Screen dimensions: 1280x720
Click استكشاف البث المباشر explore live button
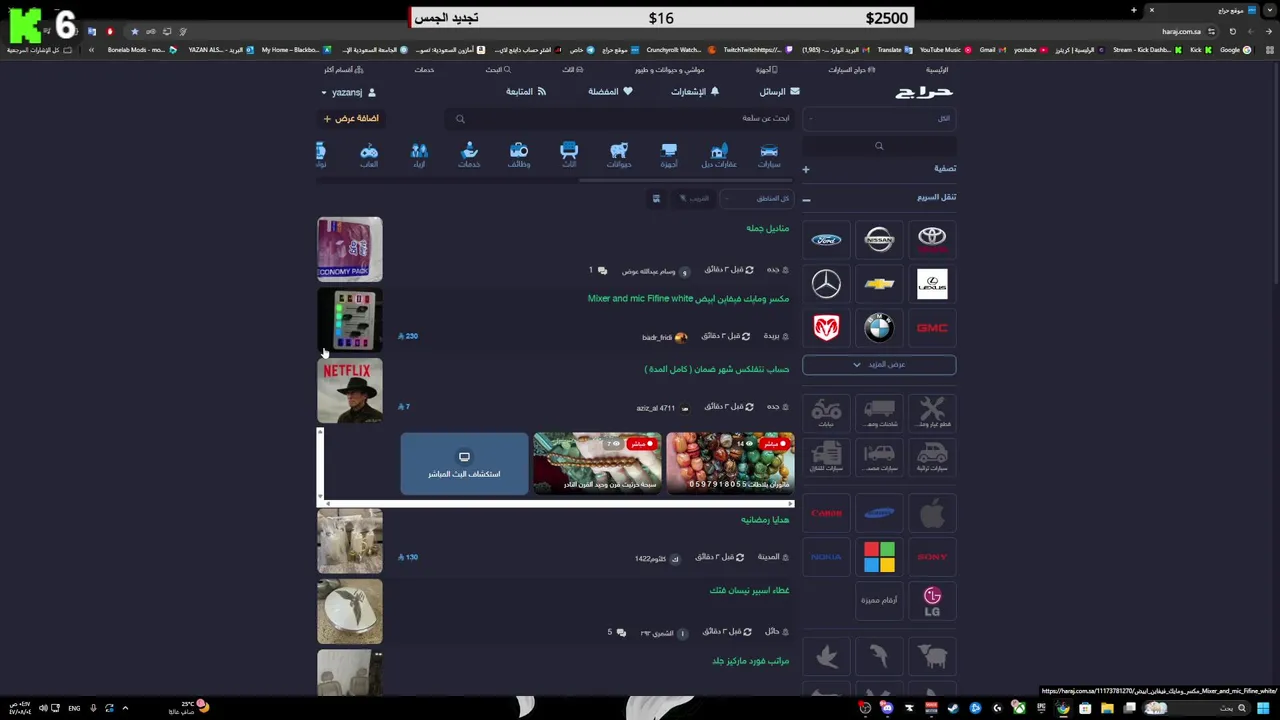tap(464, 464)
